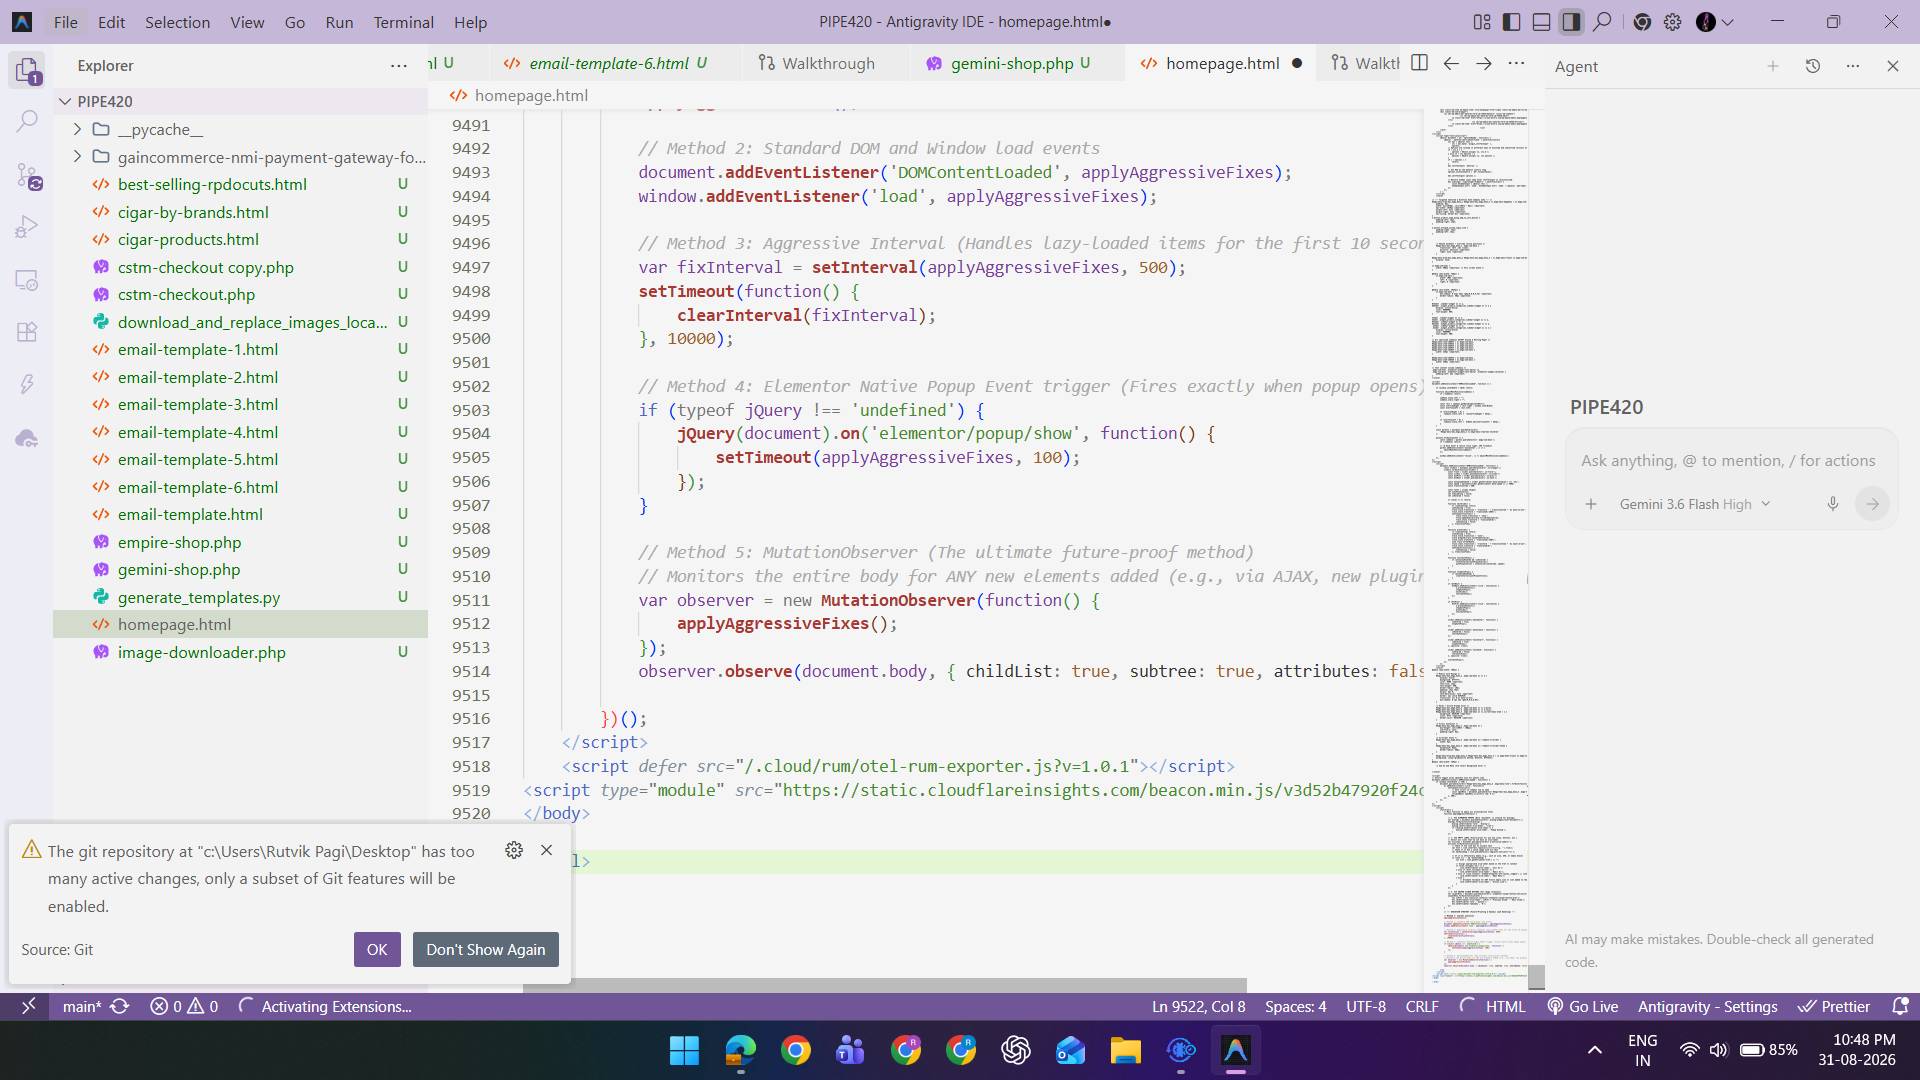The width and height of the screenshot is (1920, 1080).
Task: Open the Source Control view icon
Action: click(27, 176)
